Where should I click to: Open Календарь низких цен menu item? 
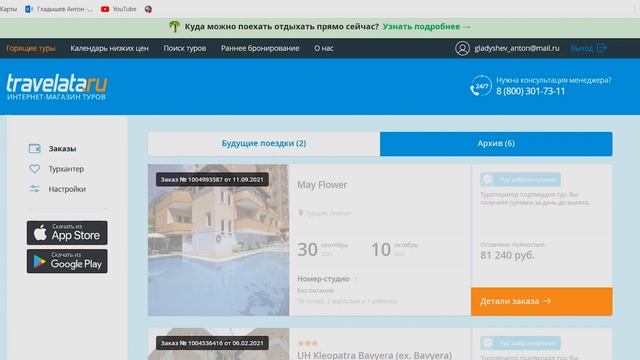tap(109, 48)
